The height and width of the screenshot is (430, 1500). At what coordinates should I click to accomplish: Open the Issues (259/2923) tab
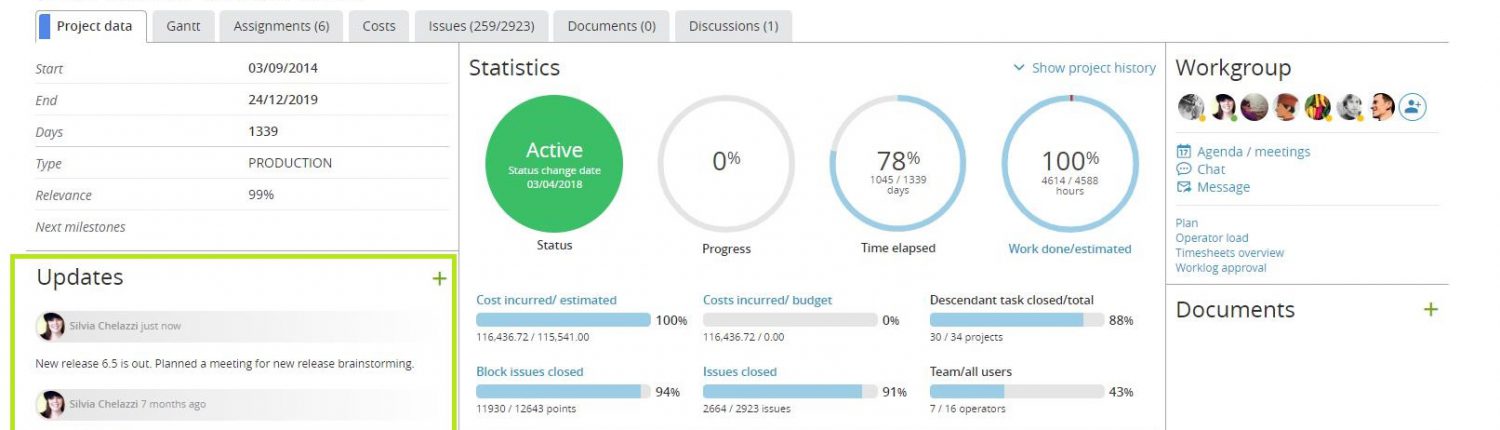481,27
